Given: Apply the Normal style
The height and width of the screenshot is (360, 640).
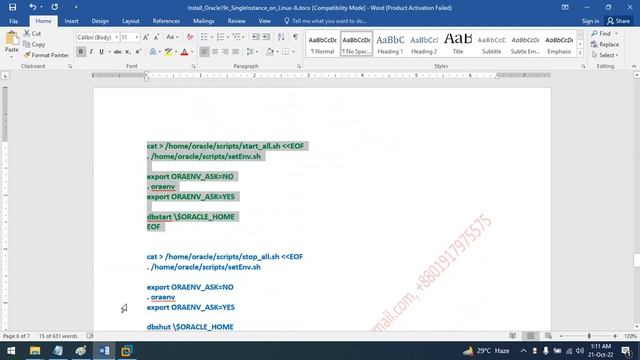Looking at the screenshot, I should point(322,44).
